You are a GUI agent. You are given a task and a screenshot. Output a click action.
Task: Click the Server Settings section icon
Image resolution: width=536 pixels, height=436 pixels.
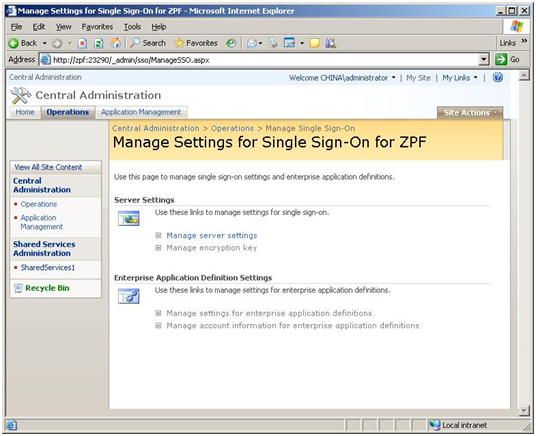click(x=129, y=219)
